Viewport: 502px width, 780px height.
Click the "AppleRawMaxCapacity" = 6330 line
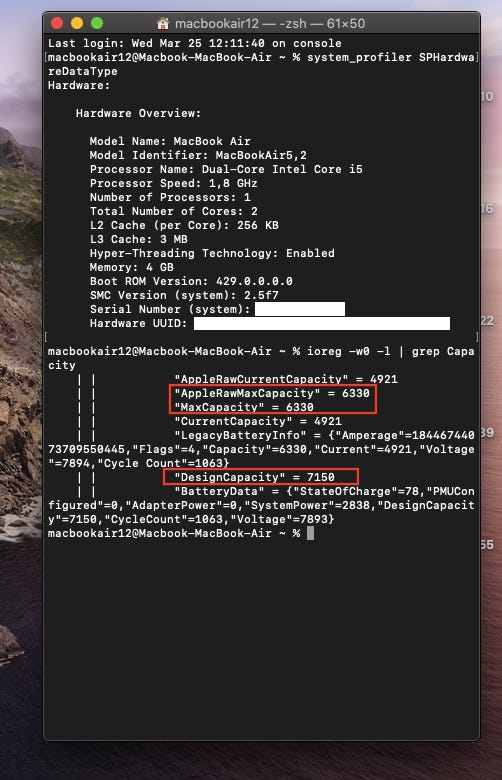(x=272, y=393)
